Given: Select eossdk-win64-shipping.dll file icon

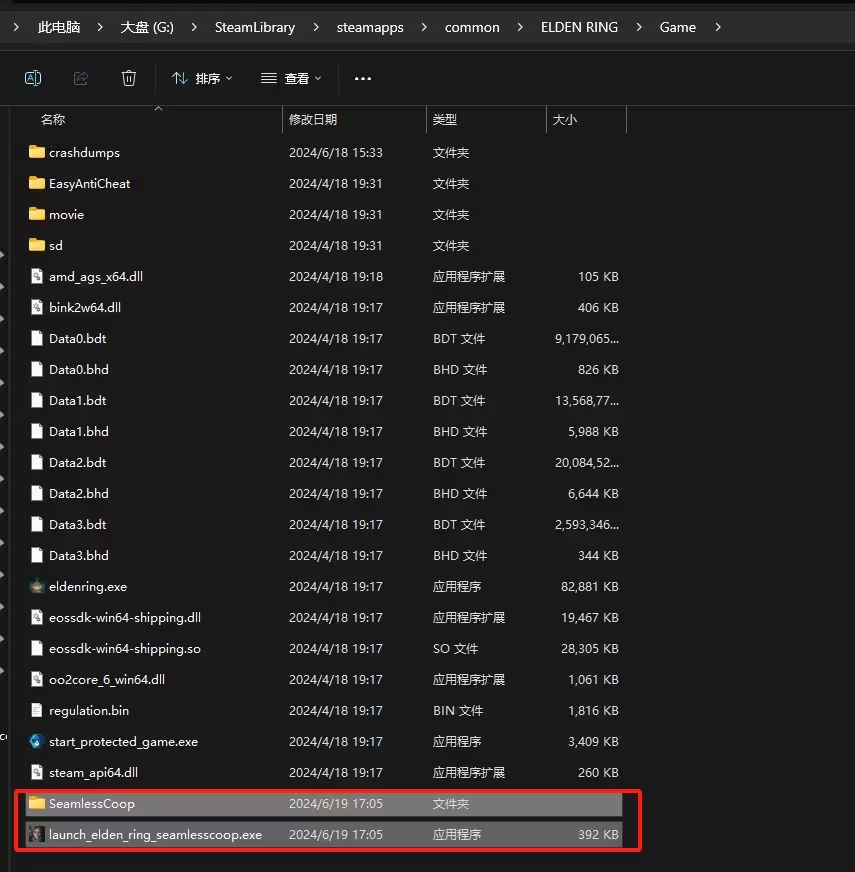Looking at the screenshot, I should tap(37, 617).
